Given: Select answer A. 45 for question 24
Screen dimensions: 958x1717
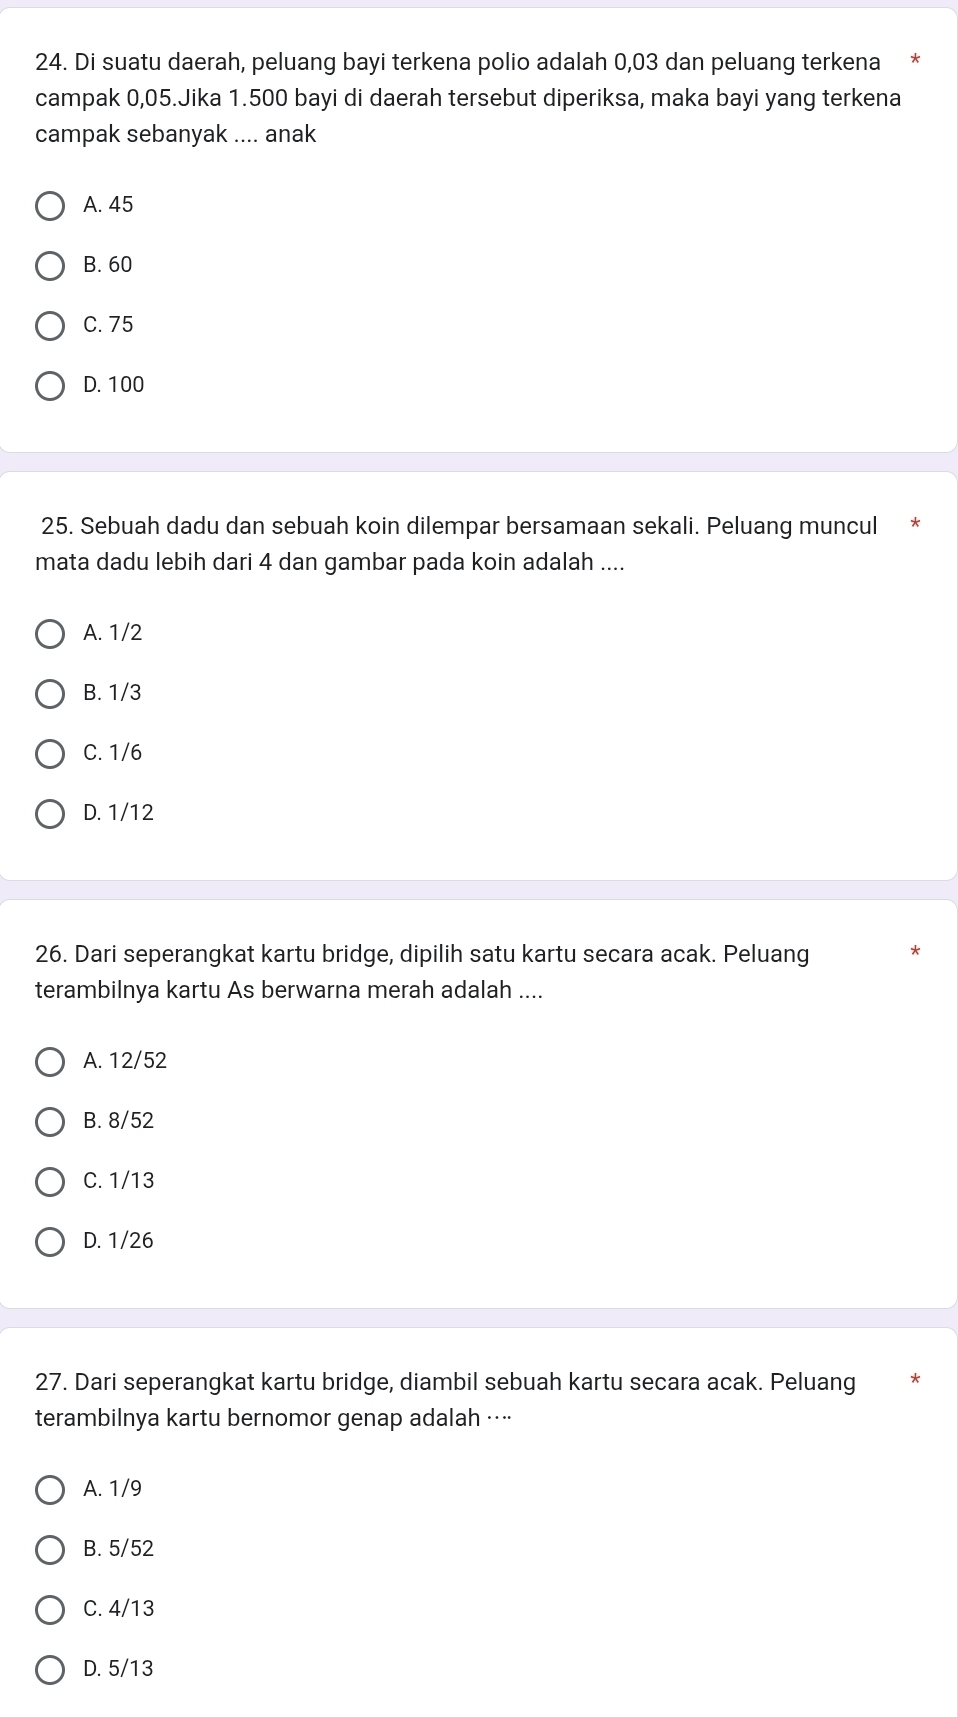Looking at the screenshot, I should [50, 206].
